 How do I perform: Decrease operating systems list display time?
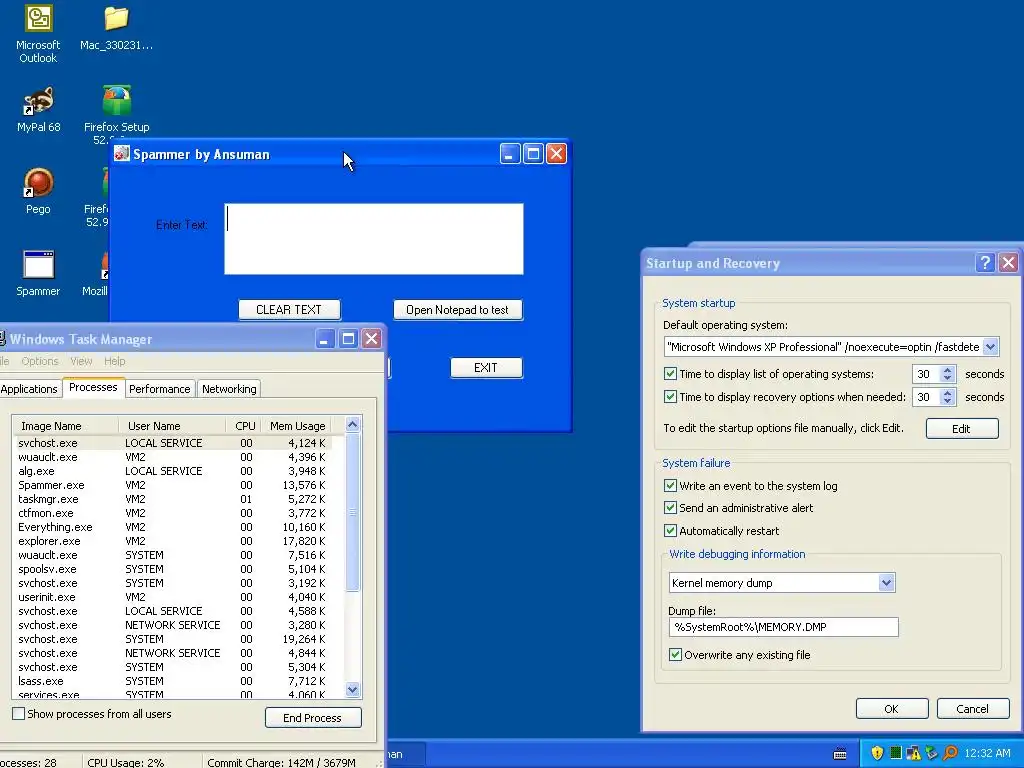click(948, 378)
